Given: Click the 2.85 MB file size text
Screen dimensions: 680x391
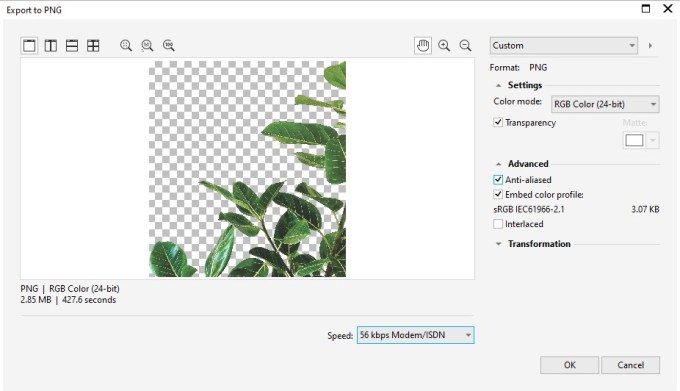Looking at the screenshot, I should click(36, 300).
